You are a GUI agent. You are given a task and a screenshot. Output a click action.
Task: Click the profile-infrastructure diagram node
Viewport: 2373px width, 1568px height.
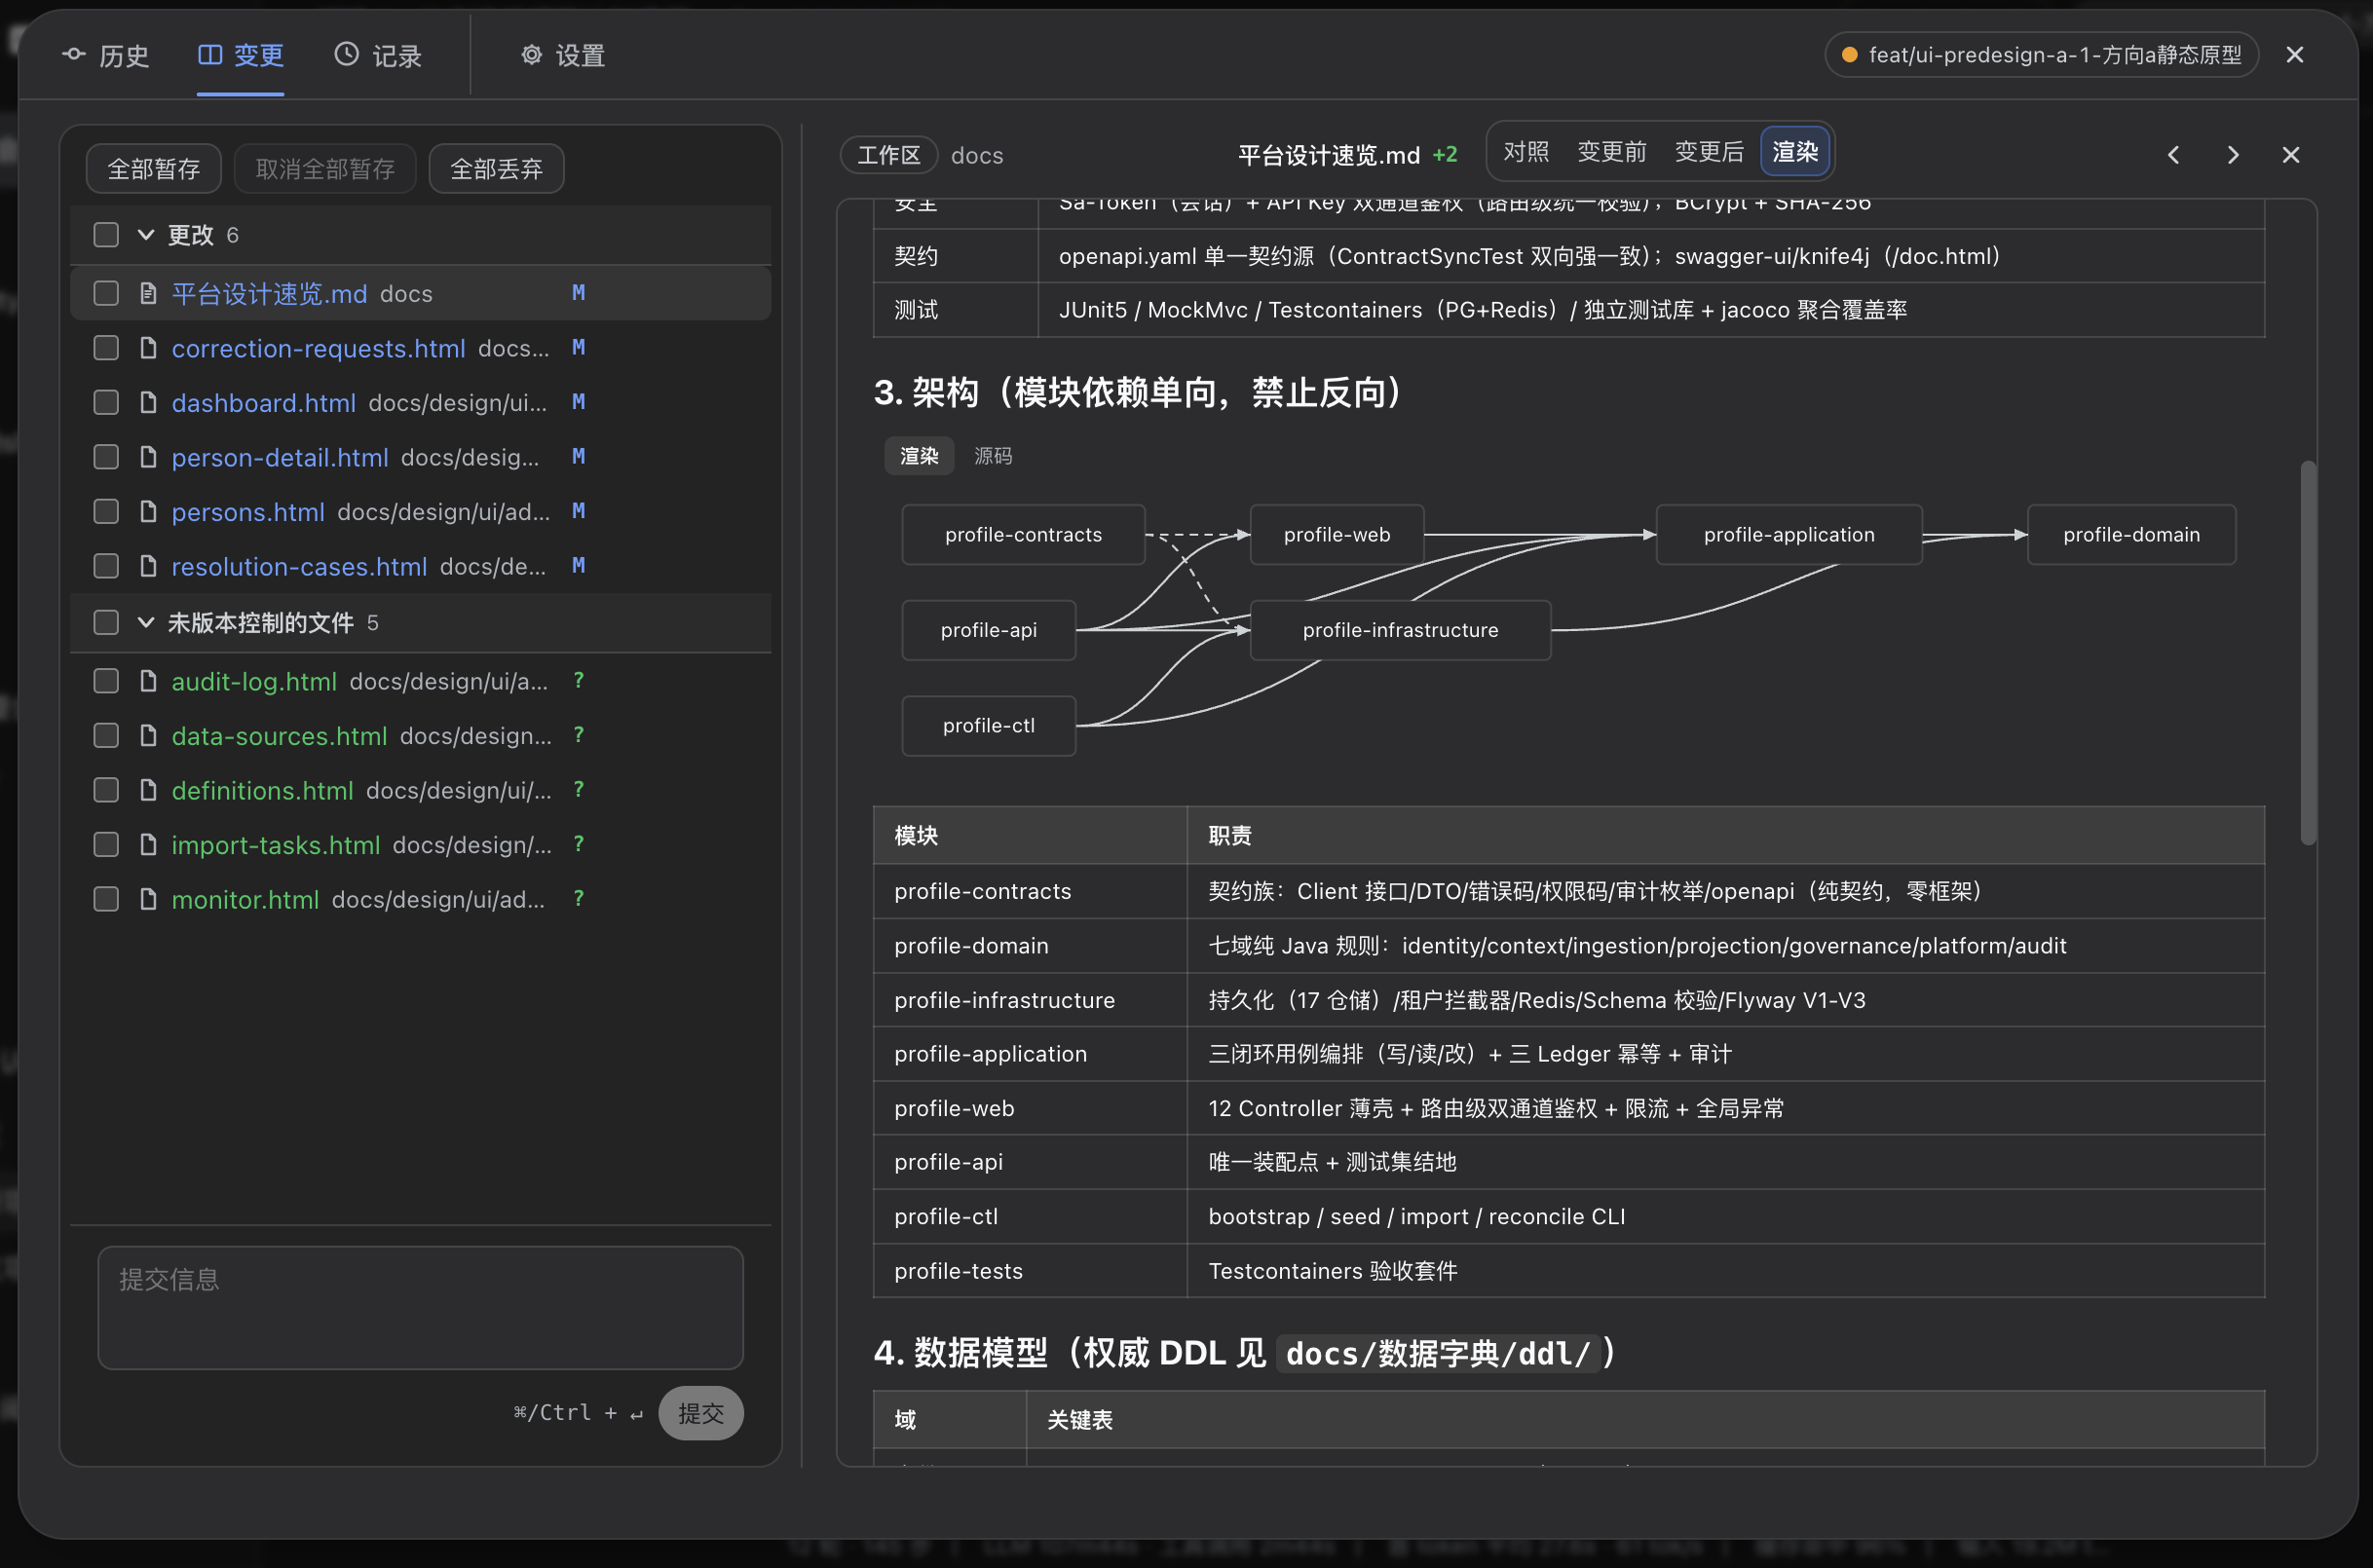[1400, 630]
